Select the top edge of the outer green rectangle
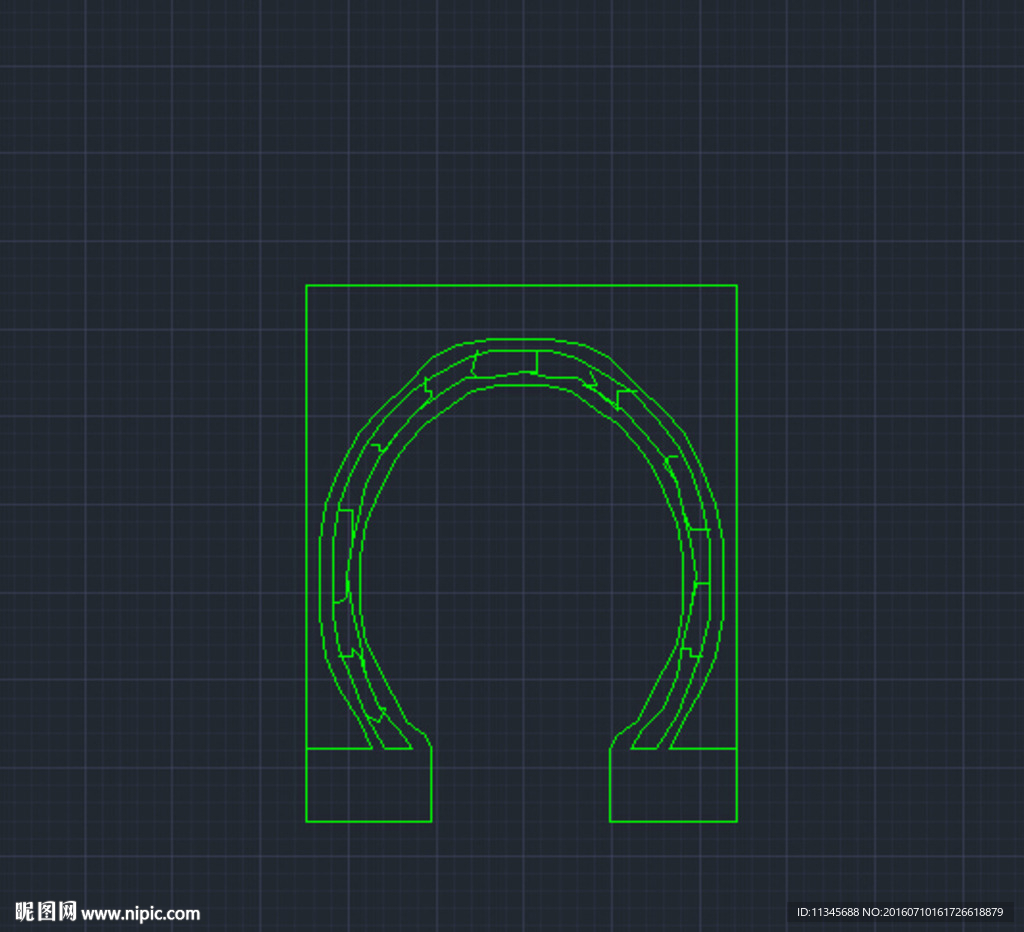The image size is (1024, 932). click(521, 285)
